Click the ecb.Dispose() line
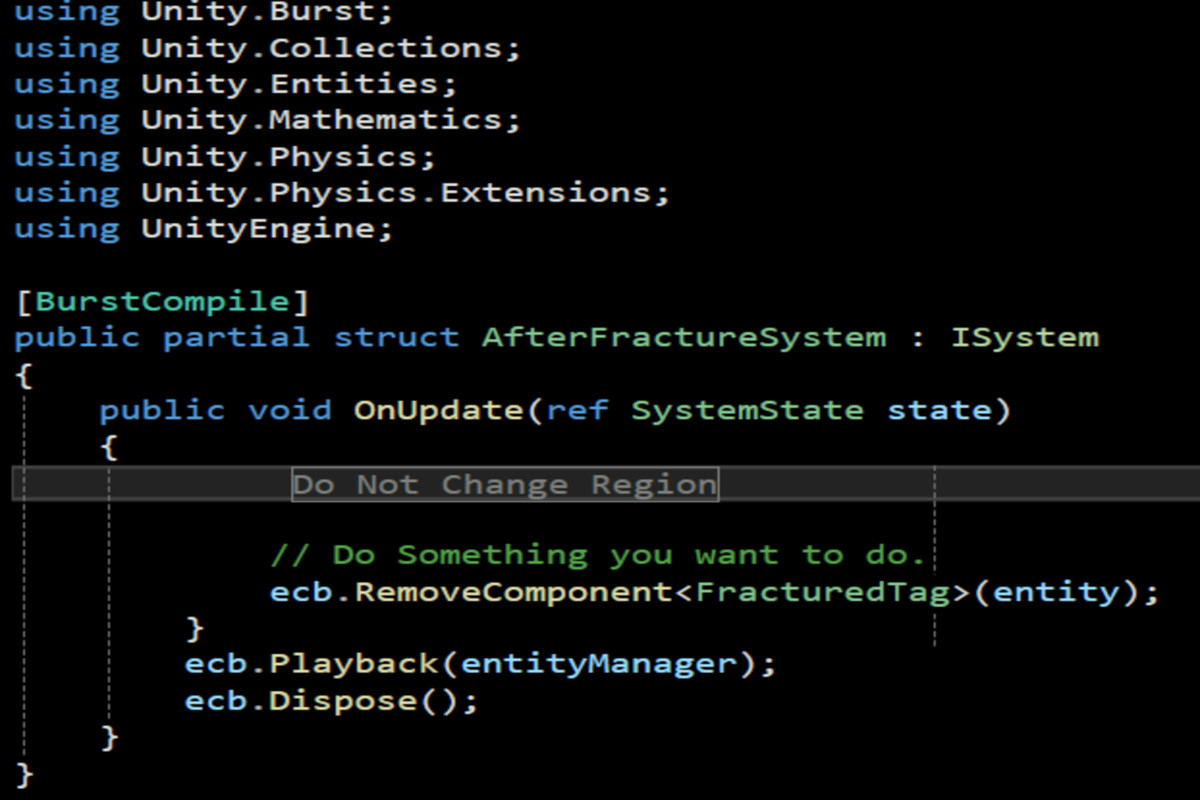 pyautogui.click(x=331, y=701)
